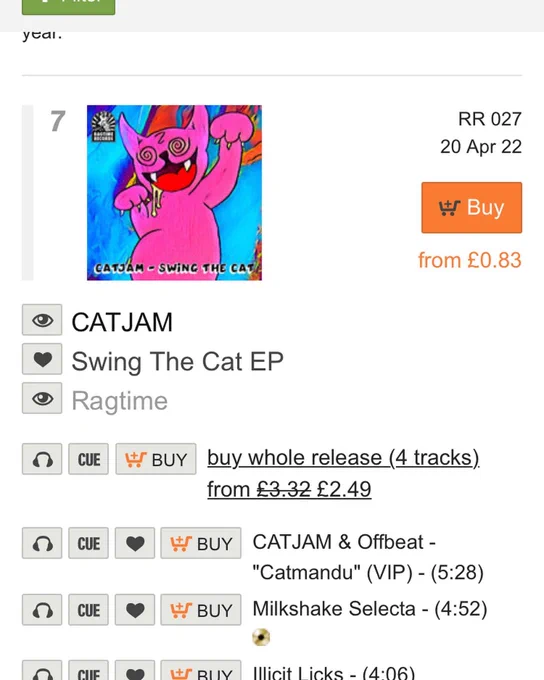Screen dimensions: 544x680
Task: Follow Ragtime label via eye icon
Action: tap(42, 398)
